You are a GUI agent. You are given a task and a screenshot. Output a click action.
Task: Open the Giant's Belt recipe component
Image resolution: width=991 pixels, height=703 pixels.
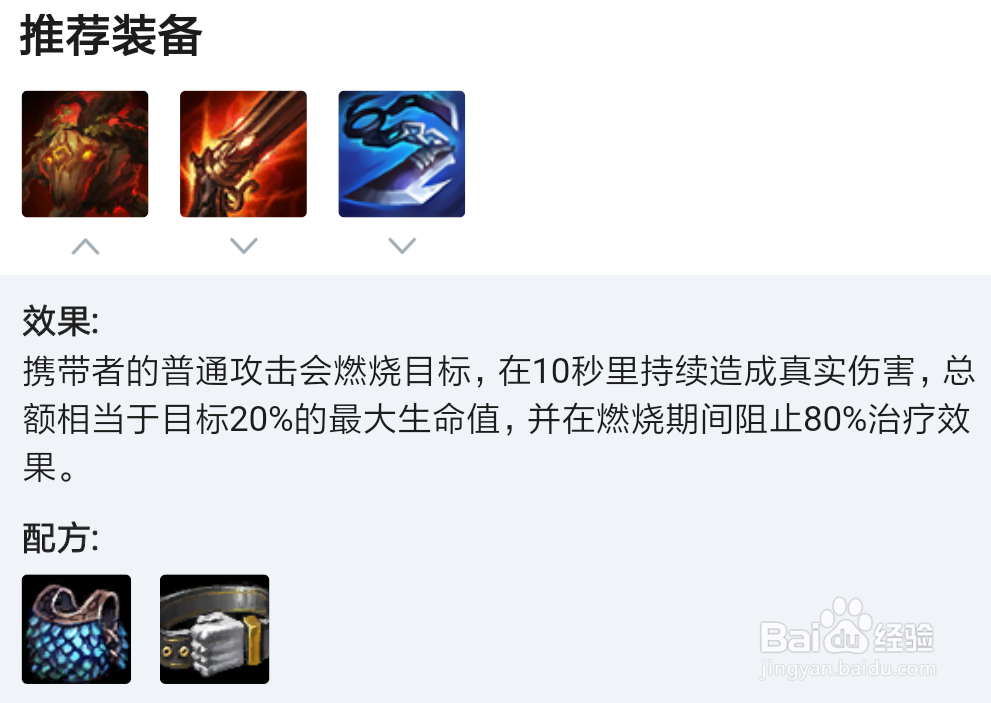point(215,629)
